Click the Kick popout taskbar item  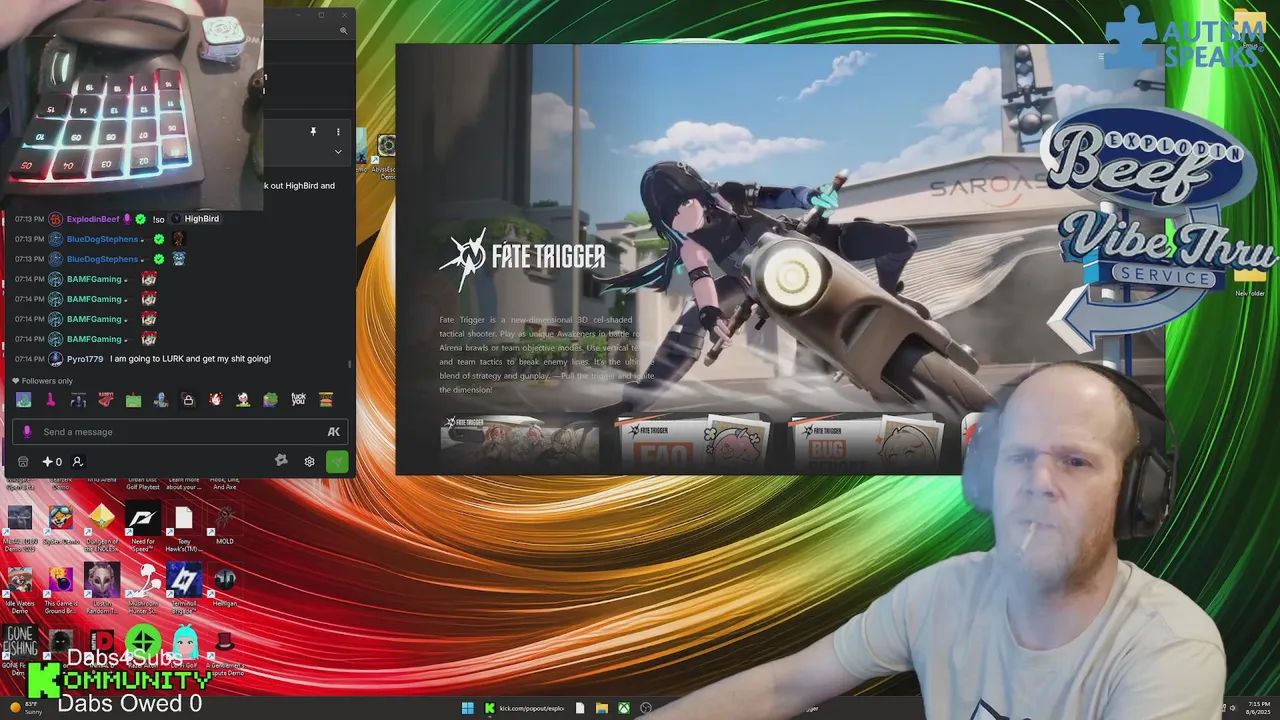[525, 708]
